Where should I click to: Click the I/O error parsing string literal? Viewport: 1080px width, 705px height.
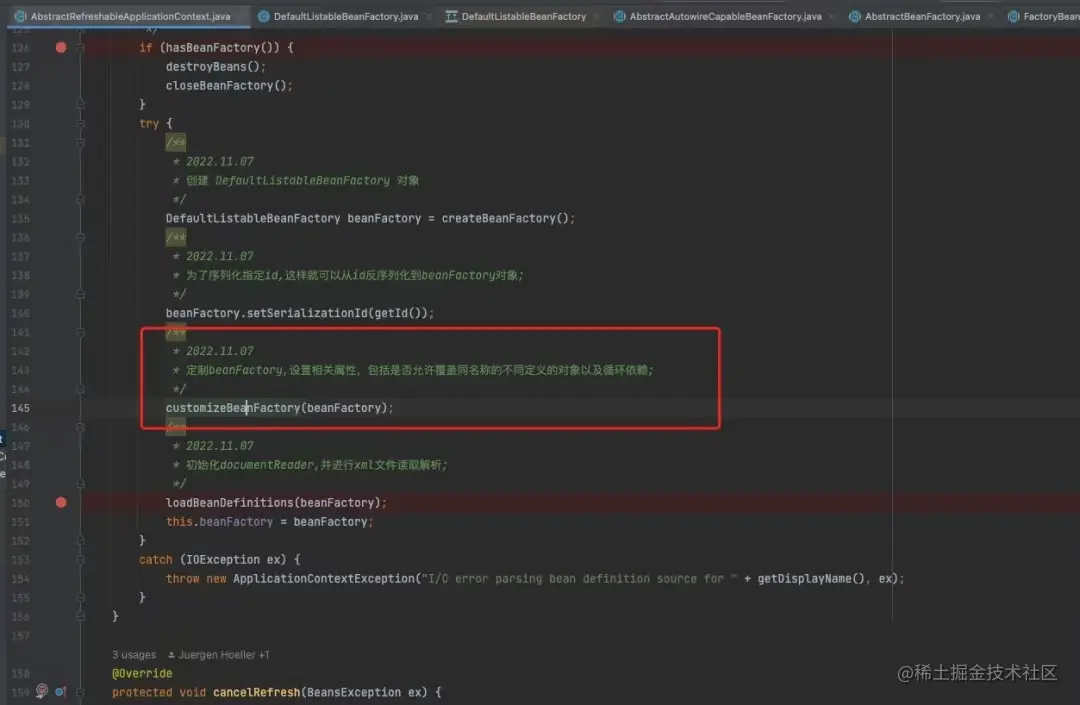579,578
